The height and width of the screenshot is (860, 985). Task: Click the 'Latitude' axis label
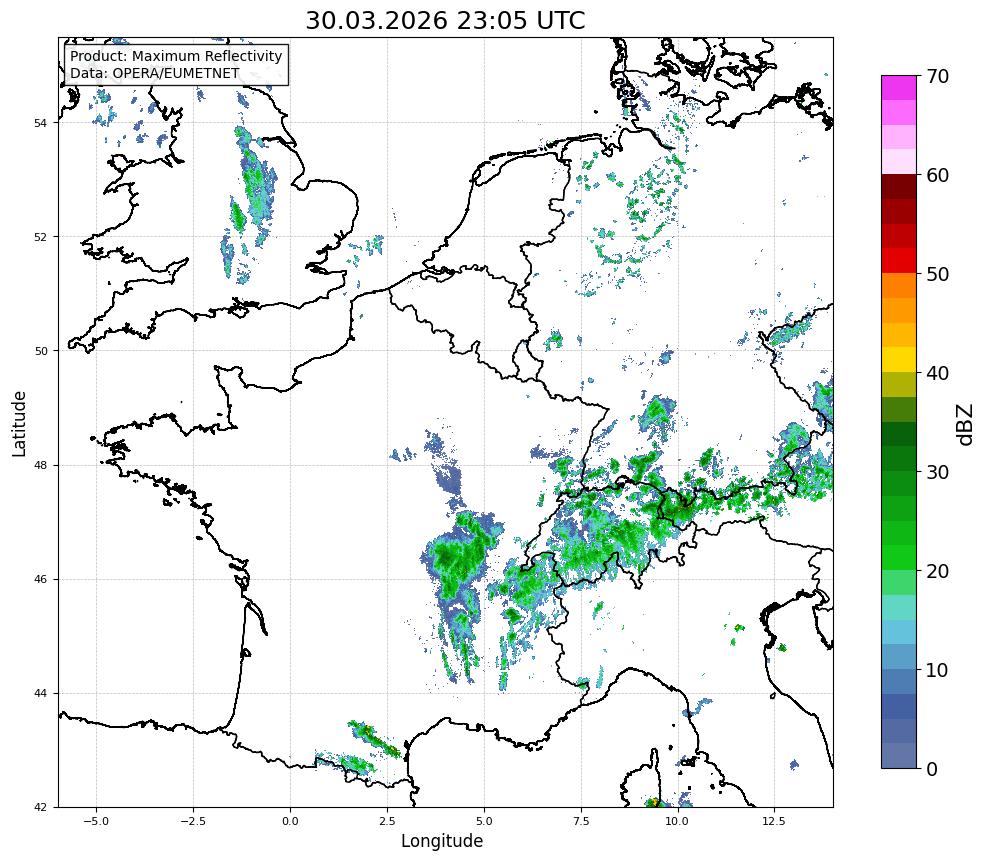coord(19,423)
